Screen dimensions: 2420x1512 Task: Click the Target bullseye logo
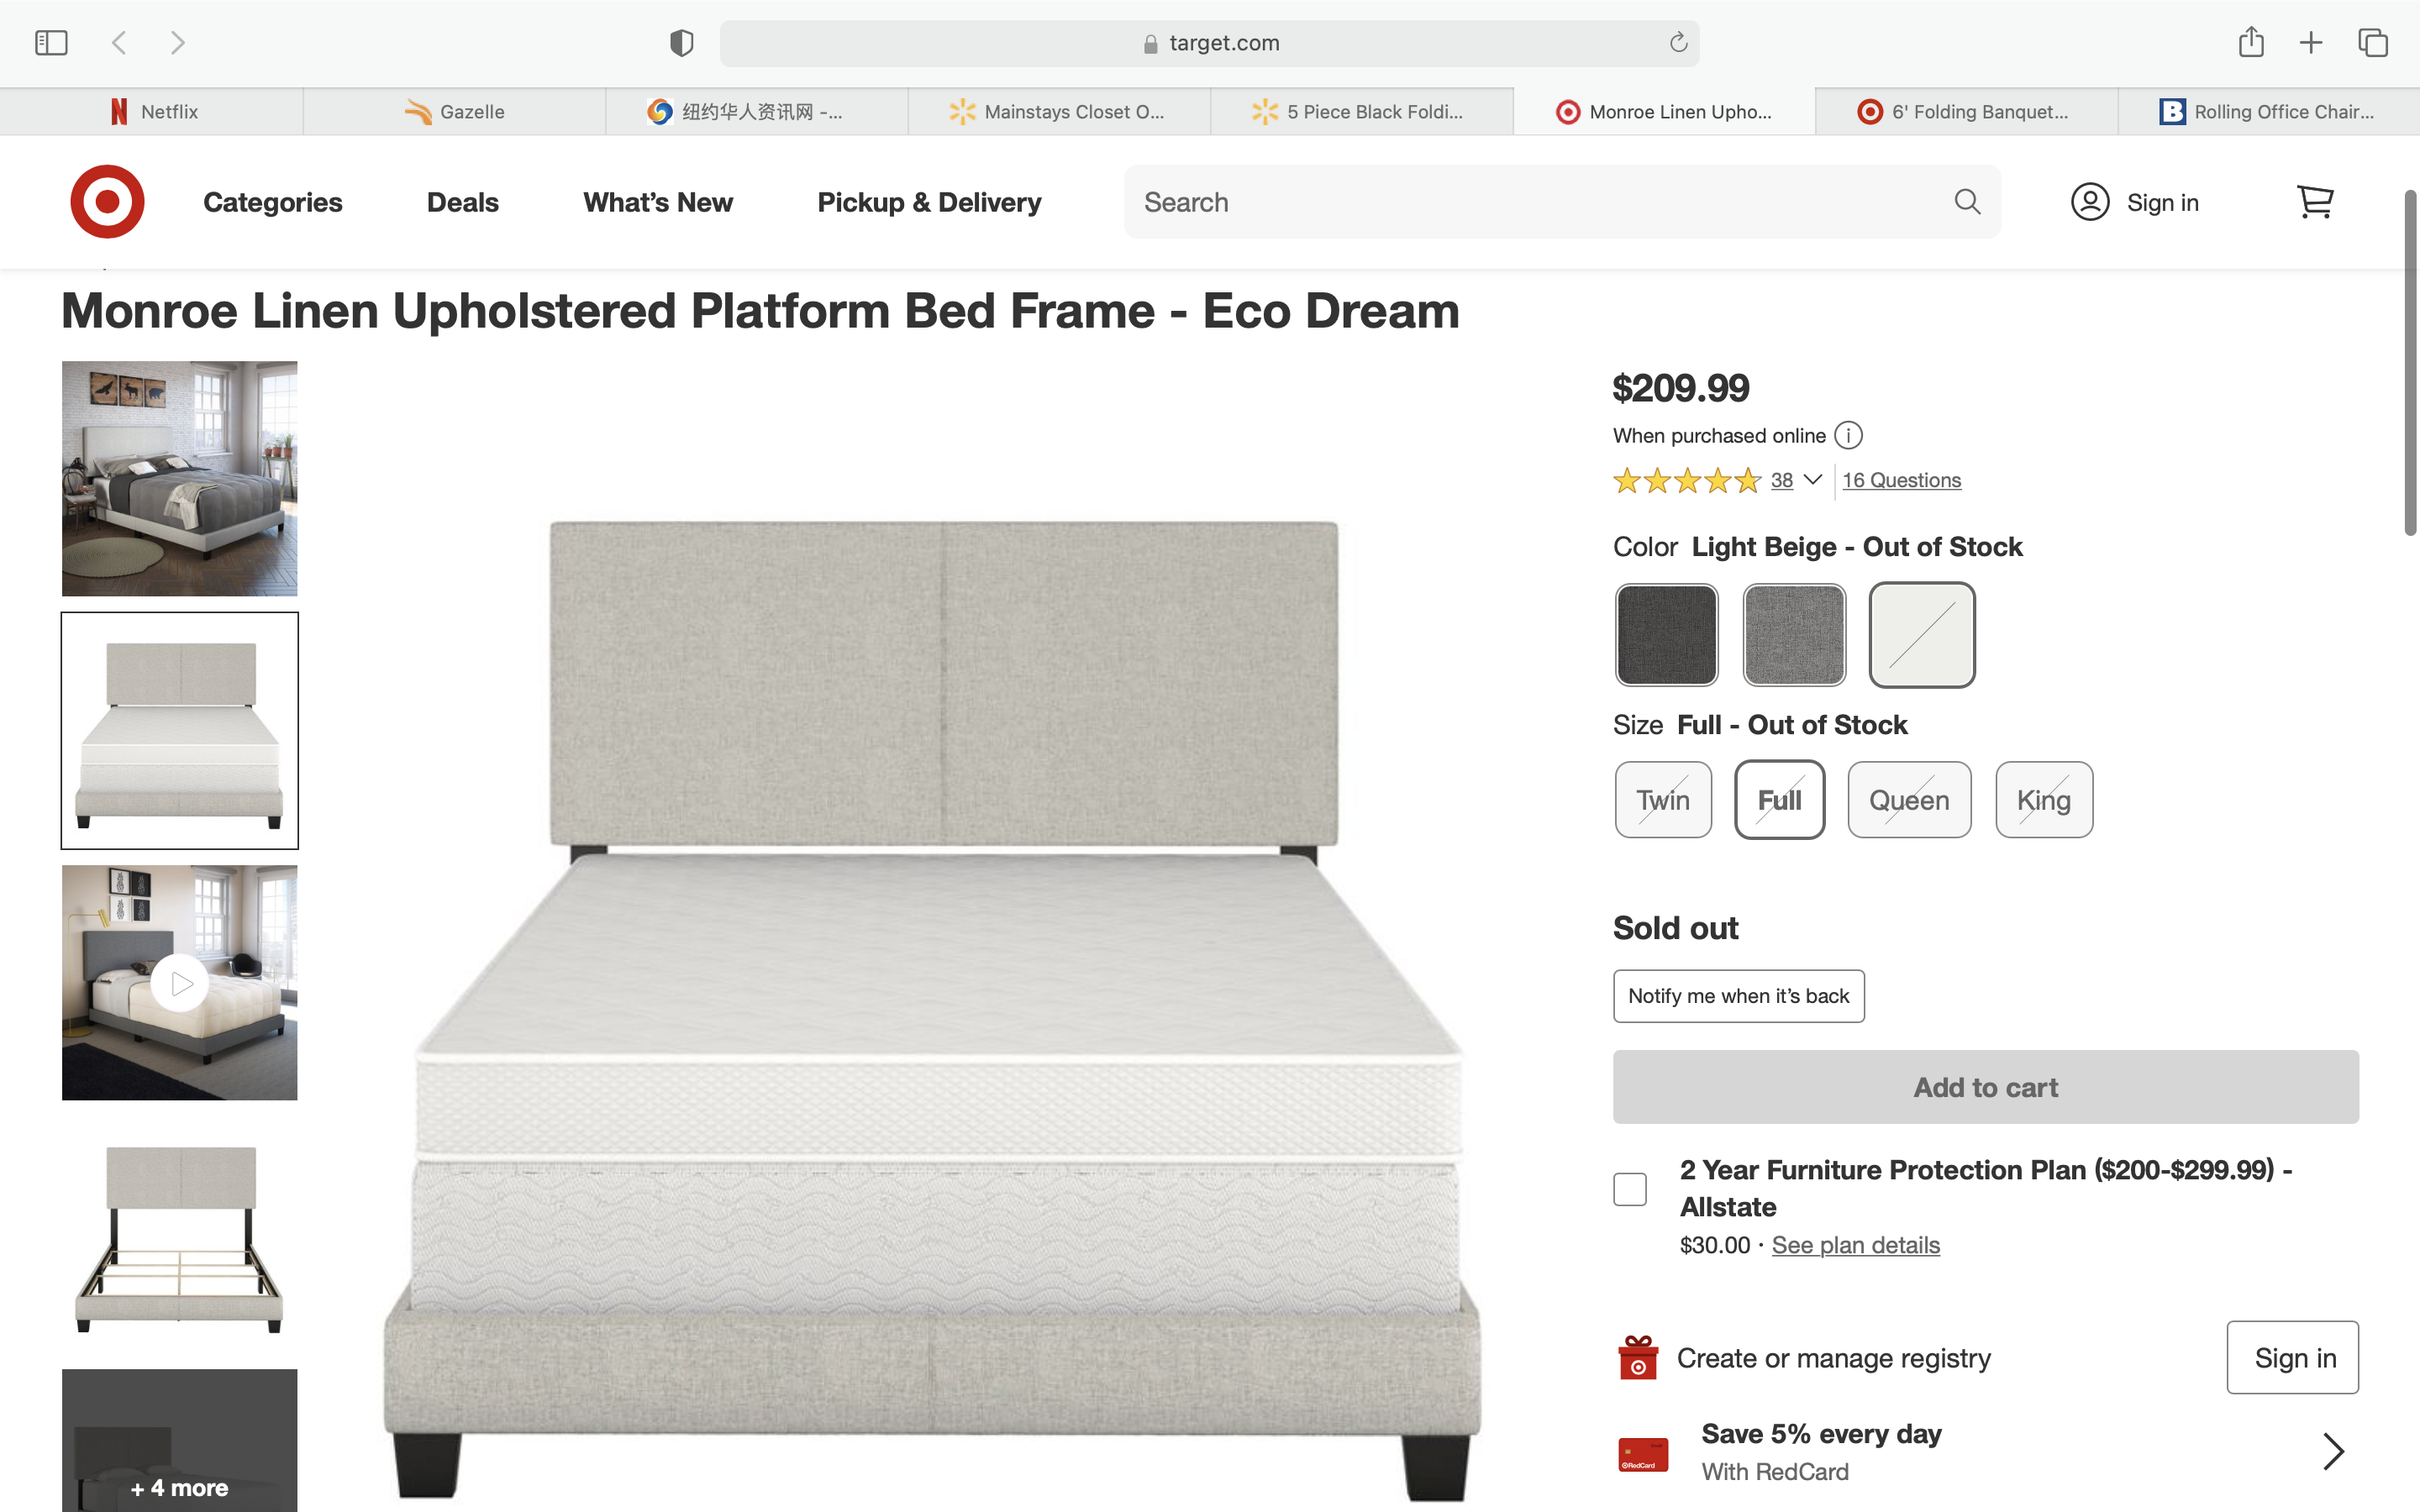pos(107,202)
